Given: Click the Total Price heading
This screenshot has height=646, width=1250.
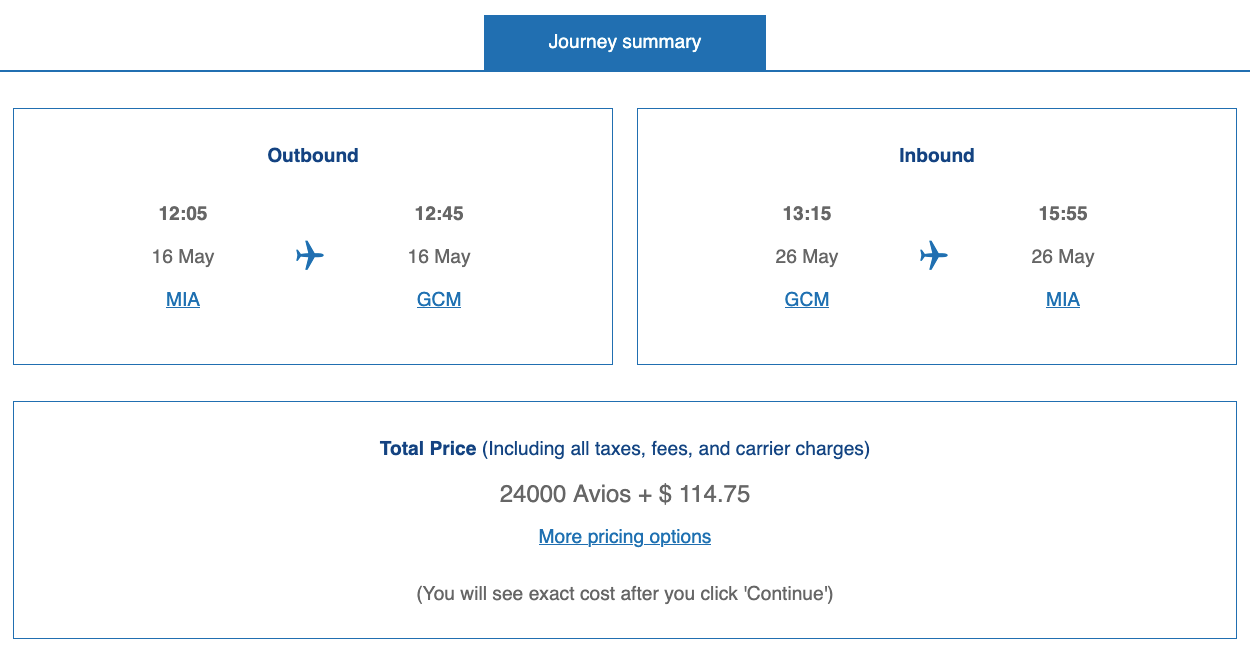Looking at the screenshot, I should pos(428,448).
